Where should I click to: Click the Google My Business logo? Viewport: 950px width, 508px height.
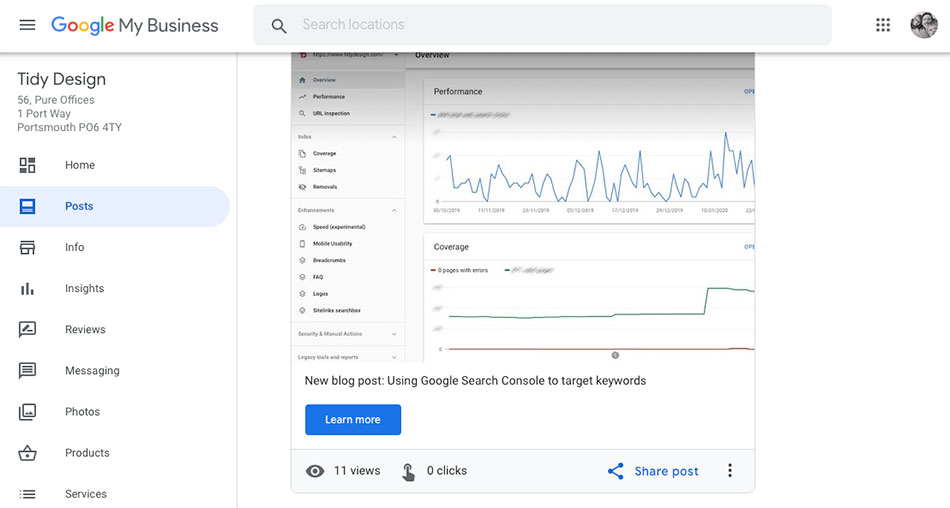coord(135,25)
